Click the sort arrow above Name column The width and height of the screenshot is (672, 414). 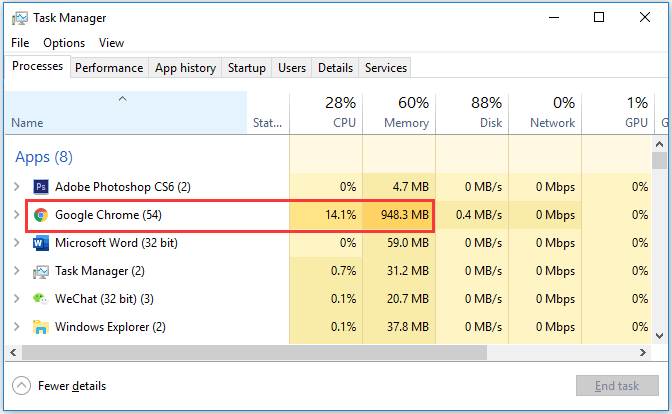click(x=123, y=99)
